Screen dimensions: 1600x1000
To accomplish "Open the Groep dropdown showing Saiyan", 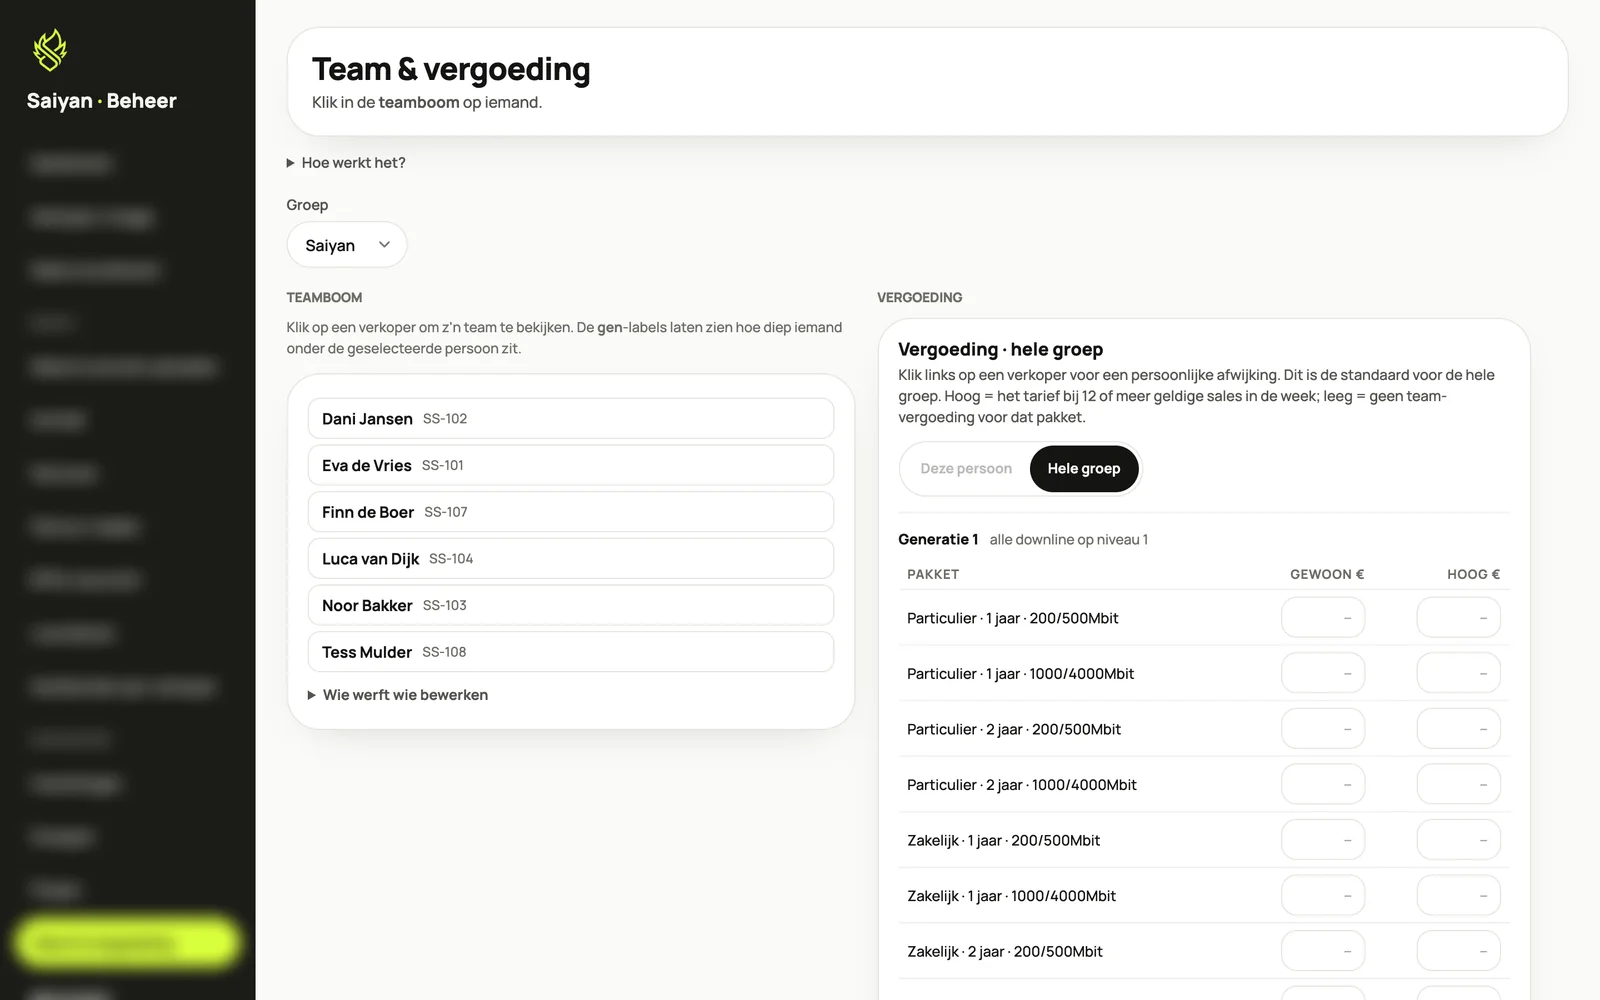I will coord(347,245).
